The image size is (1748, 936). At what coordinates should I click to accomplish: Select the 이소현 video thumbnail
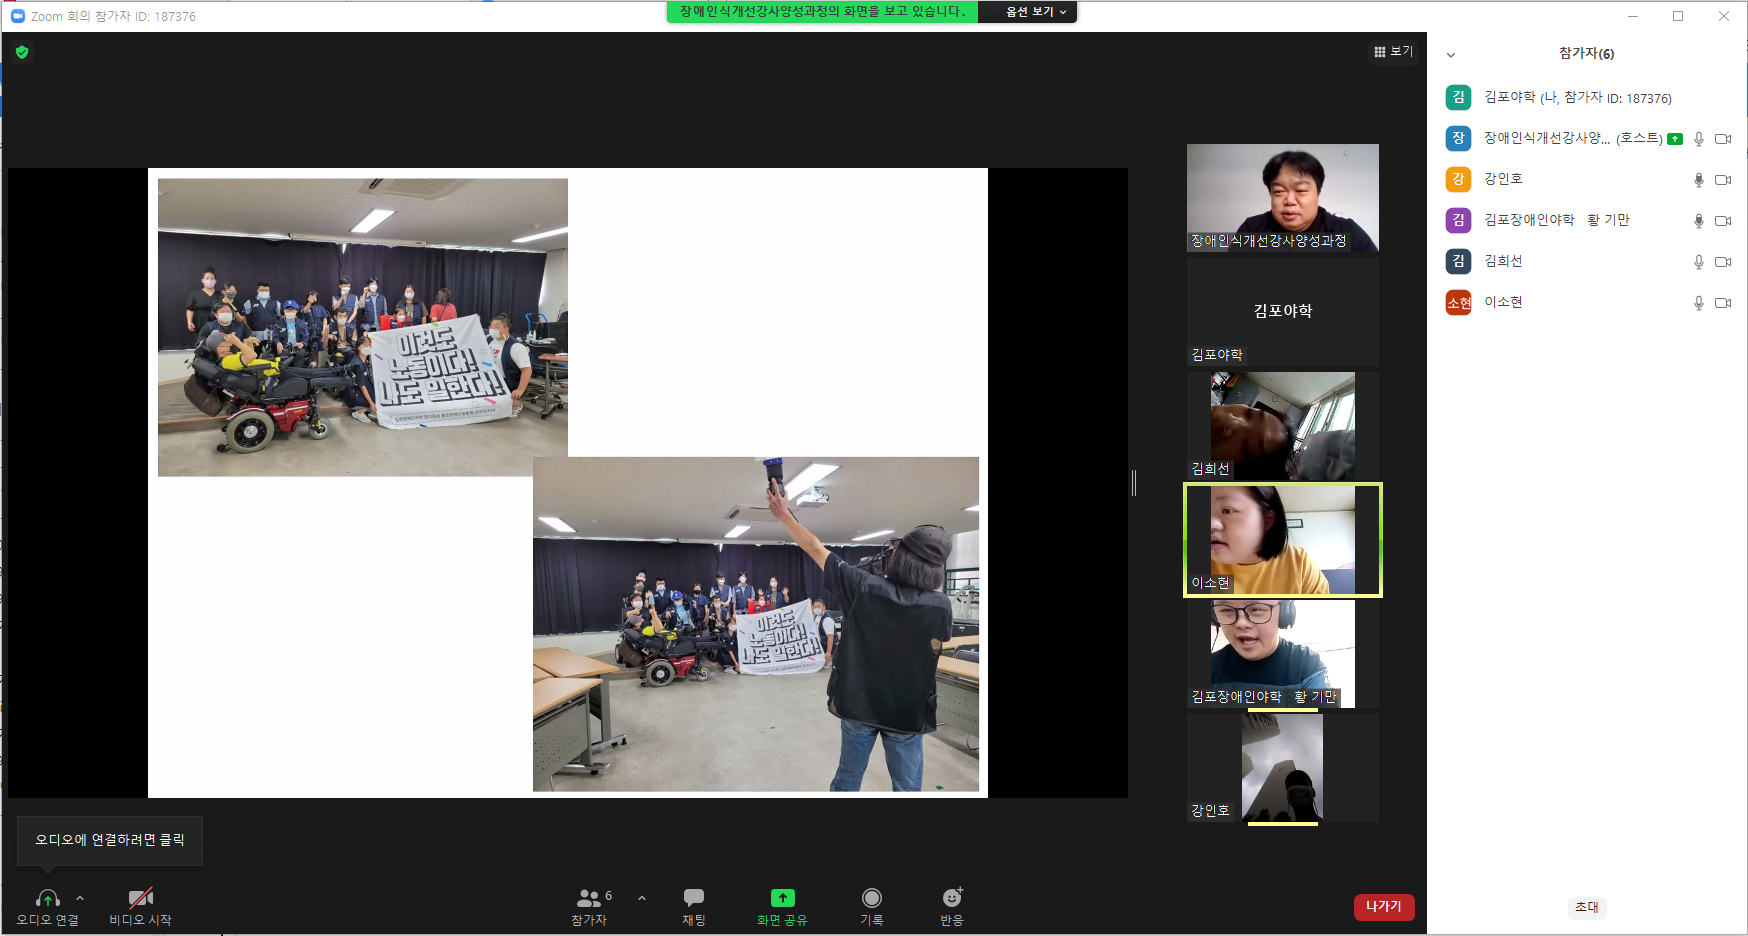pos(1283,540)
